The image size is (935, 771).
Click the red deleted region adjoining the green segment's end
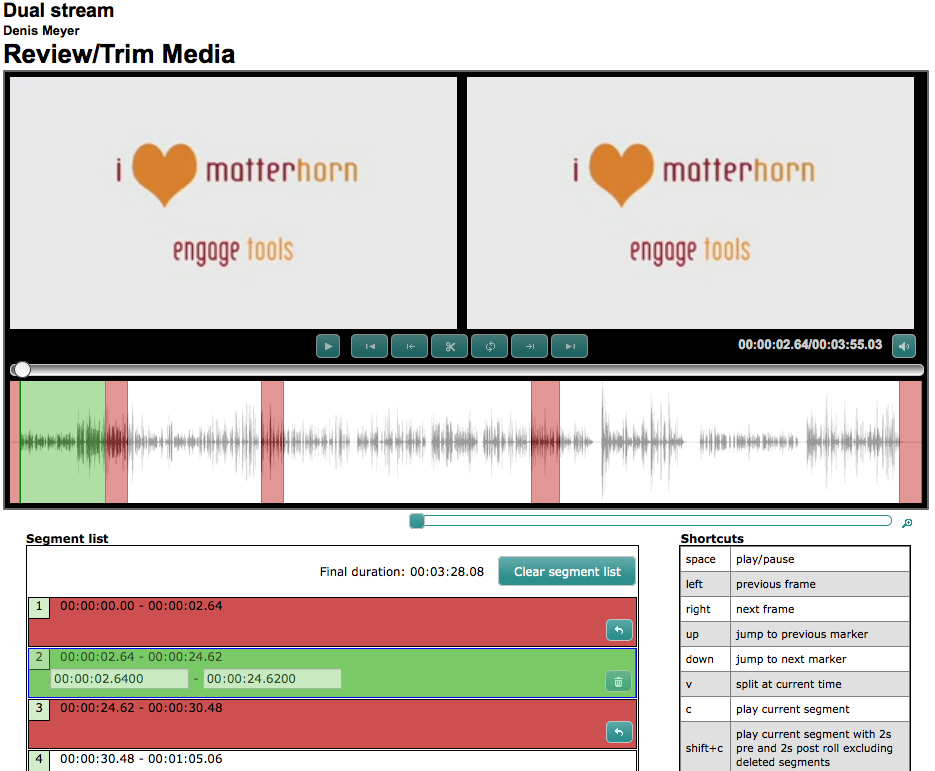pos(116,442)
